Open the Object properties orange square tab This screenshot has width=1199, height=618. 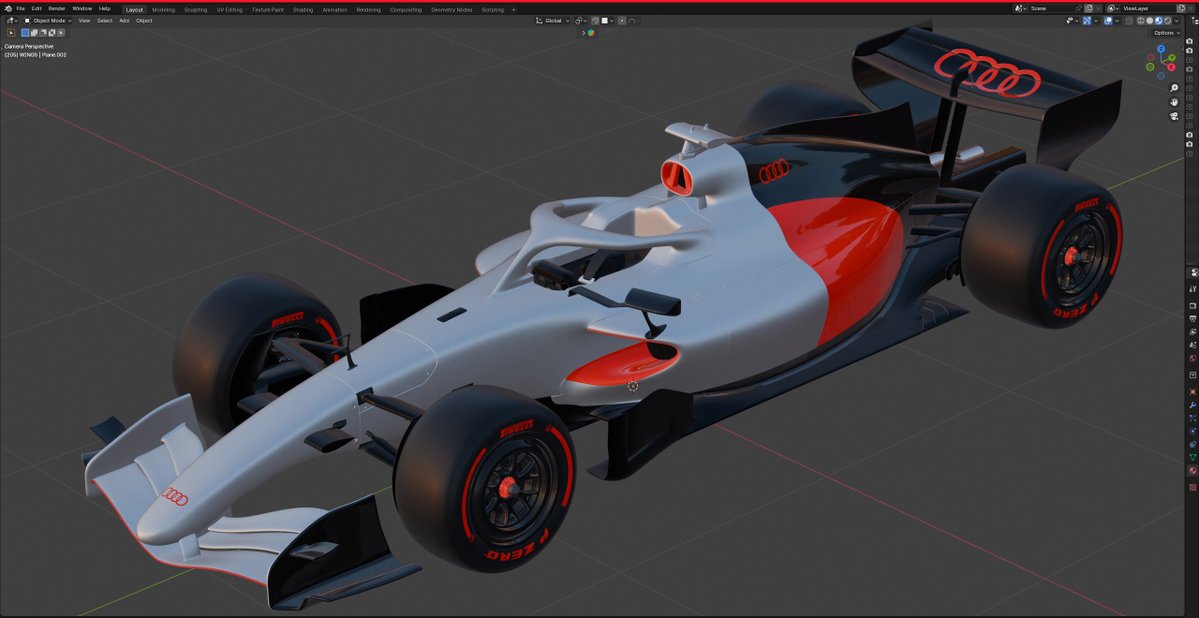1192,392
